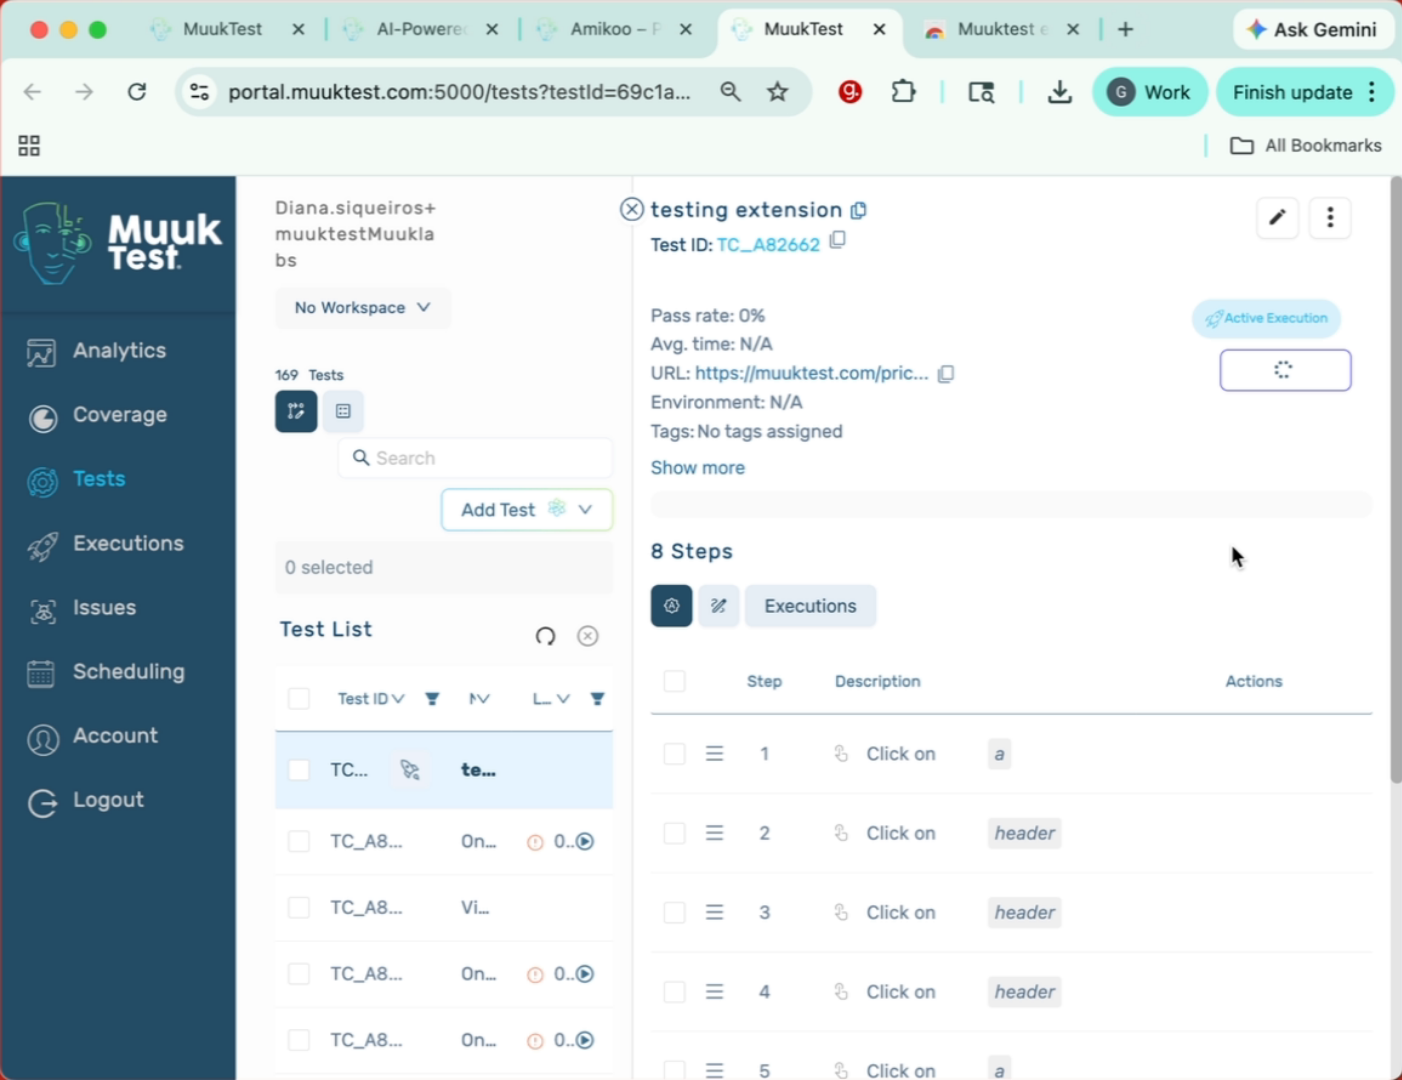This screenshot has height=1080, width=1402.
Task: Open Account in the sidebar
Action: [x=119, y=736]
